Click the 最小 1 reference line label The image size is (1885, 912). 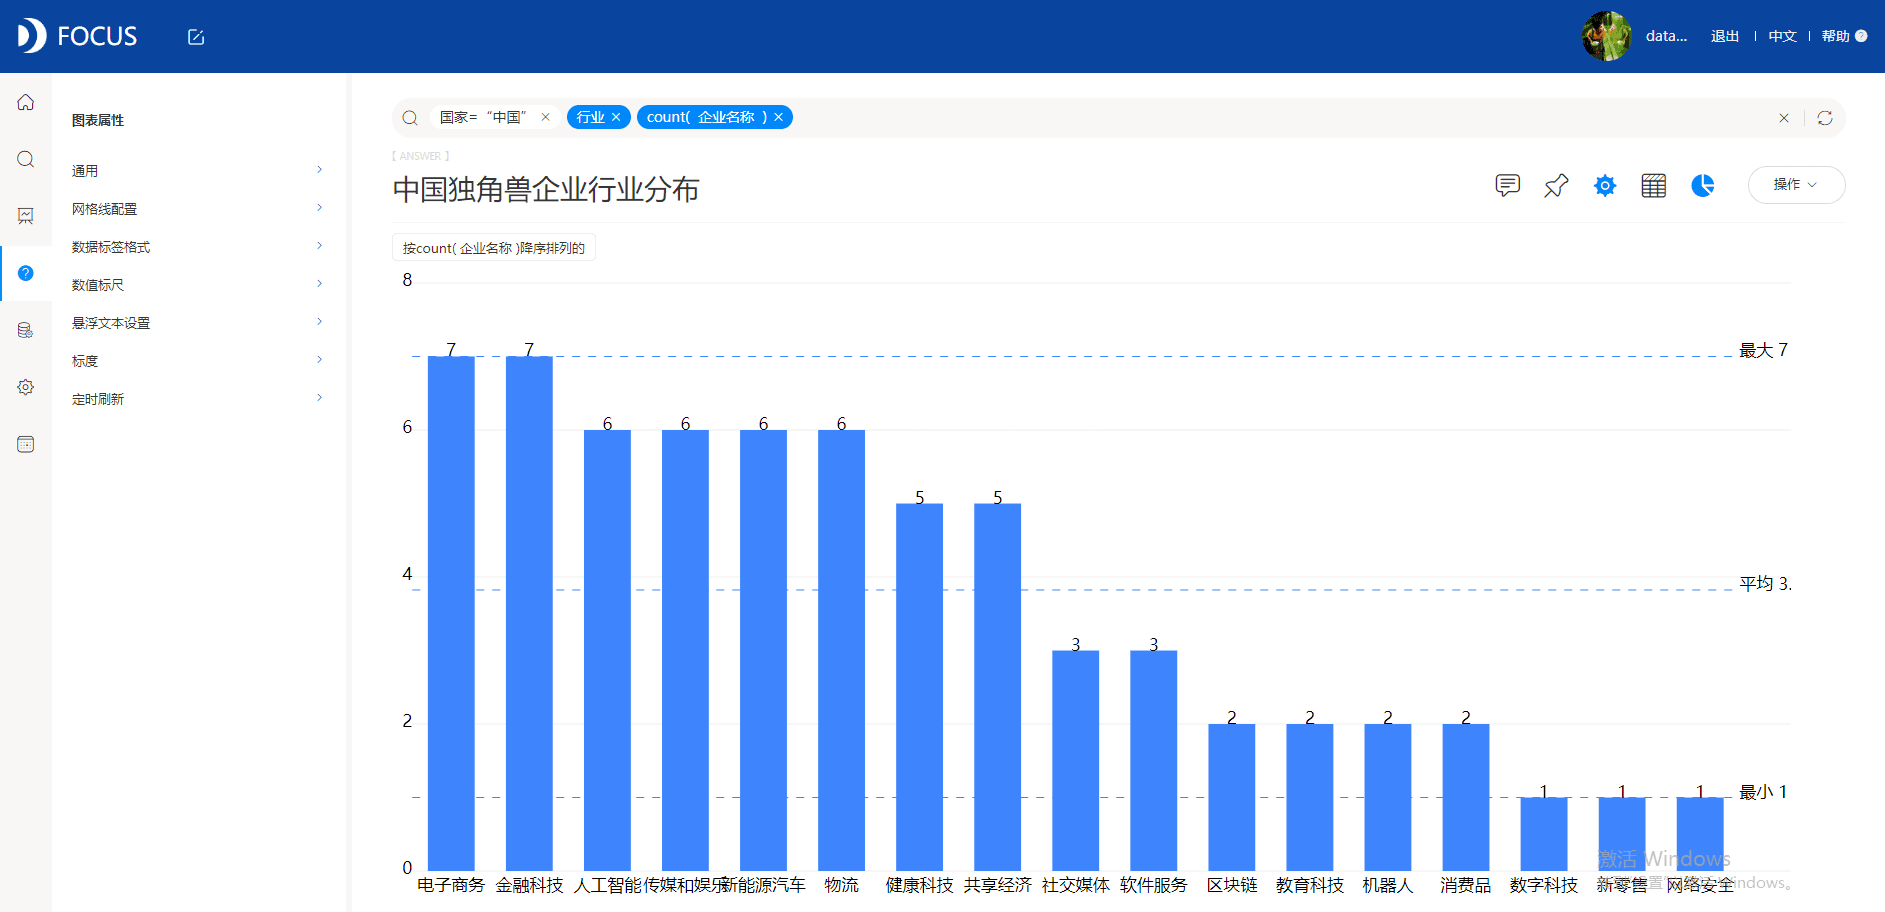[1763, 792]
